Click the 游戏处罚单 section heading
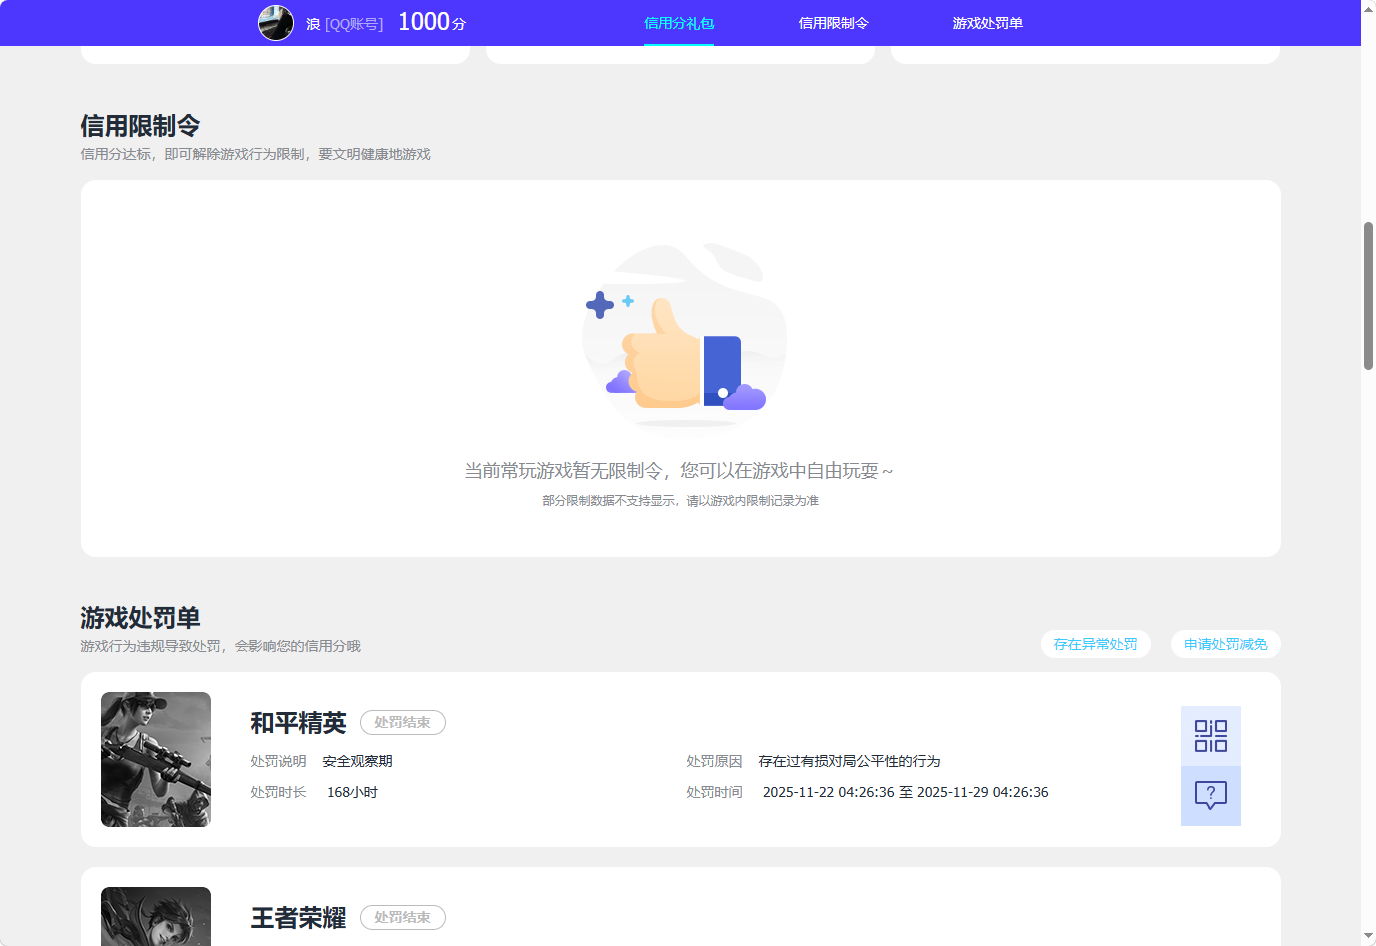The height and width of the screenshot is (946, 1376). [x=140, y=618]
